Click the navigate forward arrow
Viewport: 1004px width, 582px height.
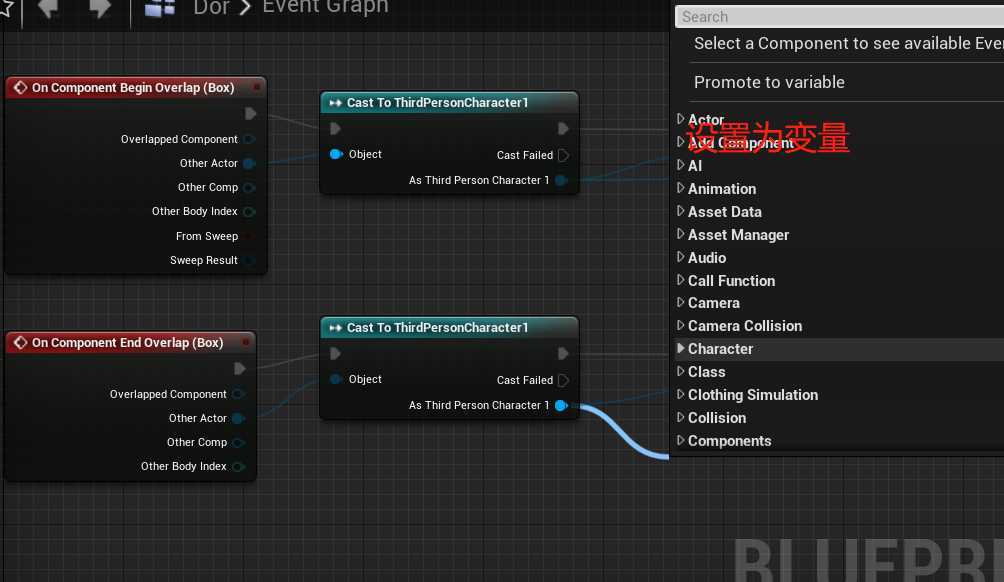pyautogui.click(x=99, y=8)
